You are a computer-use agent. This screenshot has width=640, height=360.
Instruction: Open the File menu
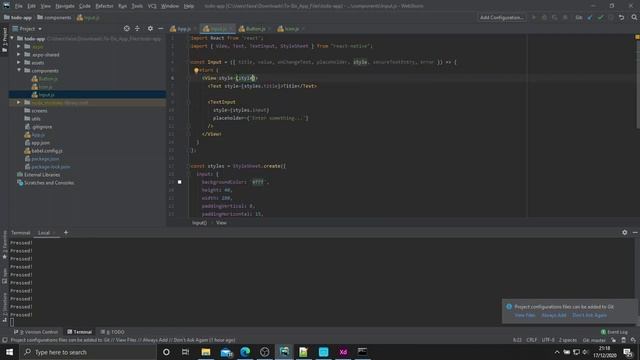click(19, 6)
